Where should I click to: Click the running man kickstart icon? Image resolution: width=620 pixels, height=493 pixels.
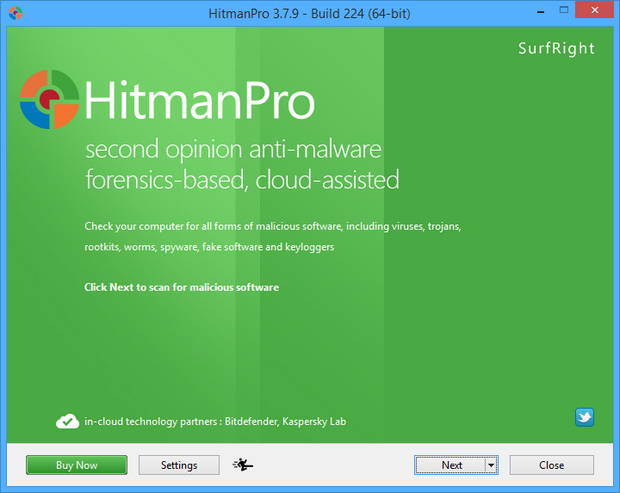pyautogui.click(x=243, y=465)
